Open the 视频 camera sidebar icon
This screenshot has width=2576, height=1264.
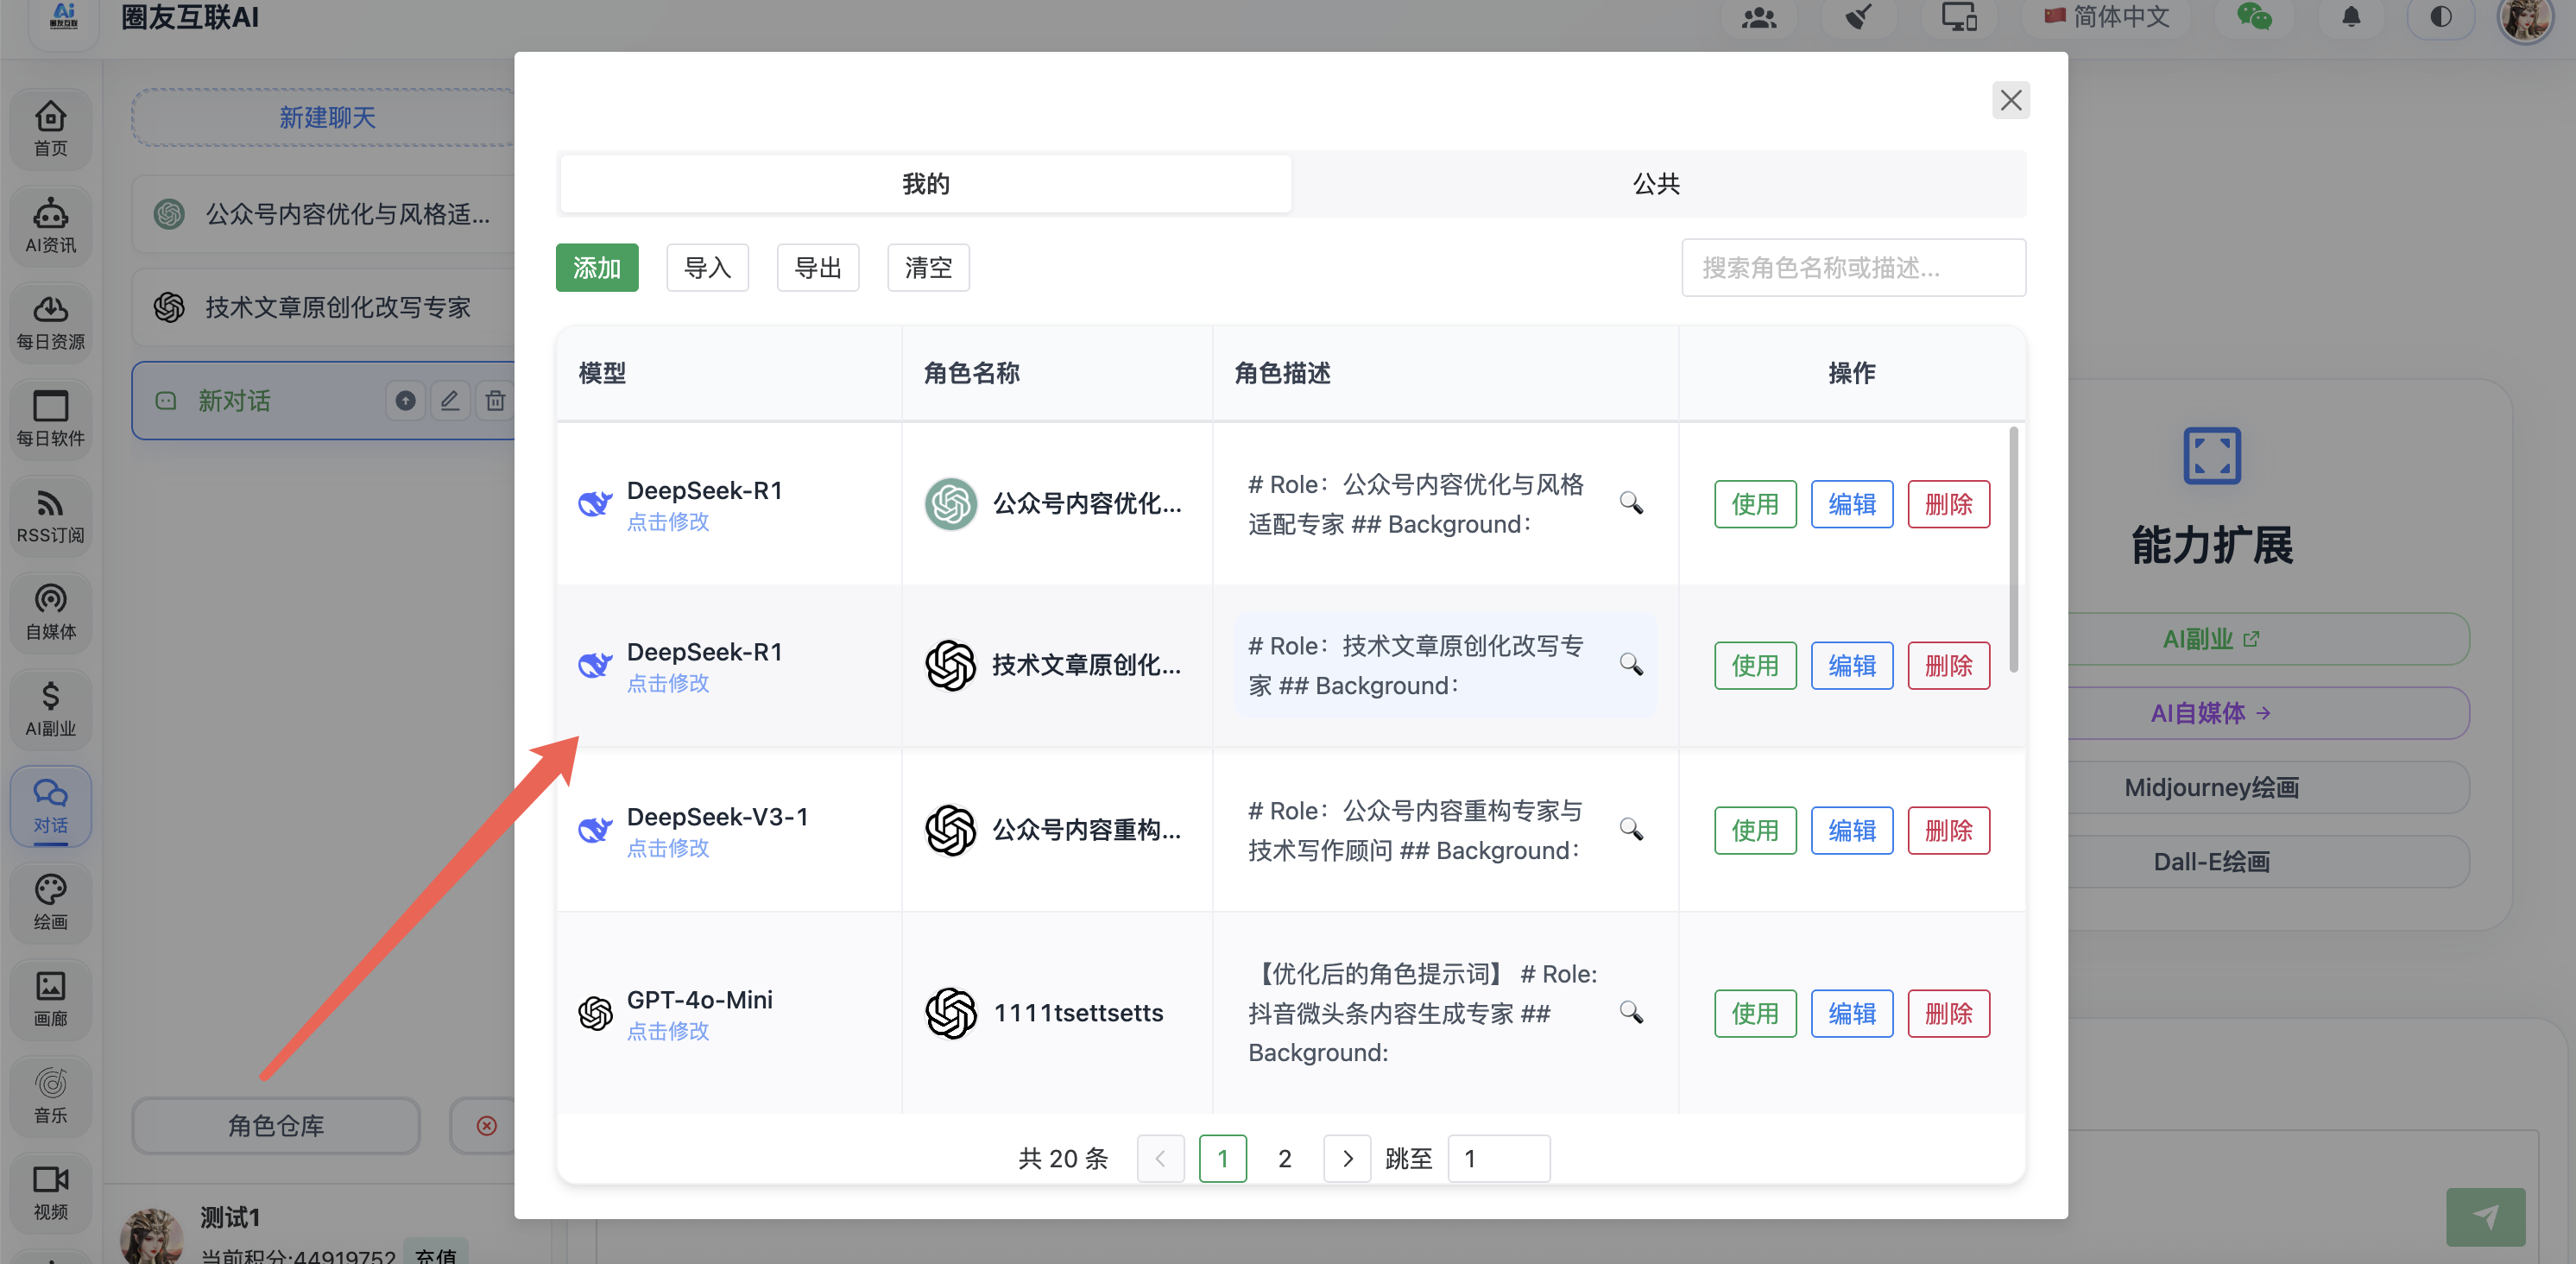(50, 1193)
